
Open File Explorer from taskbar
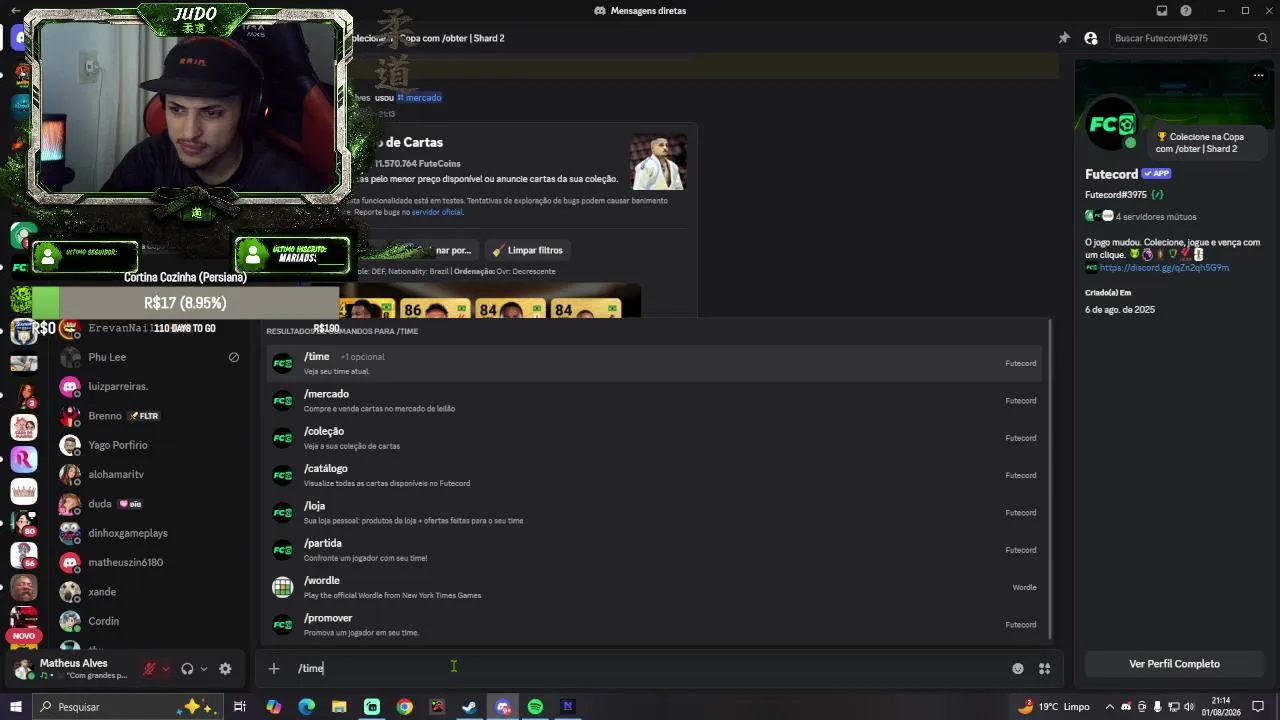339,707
